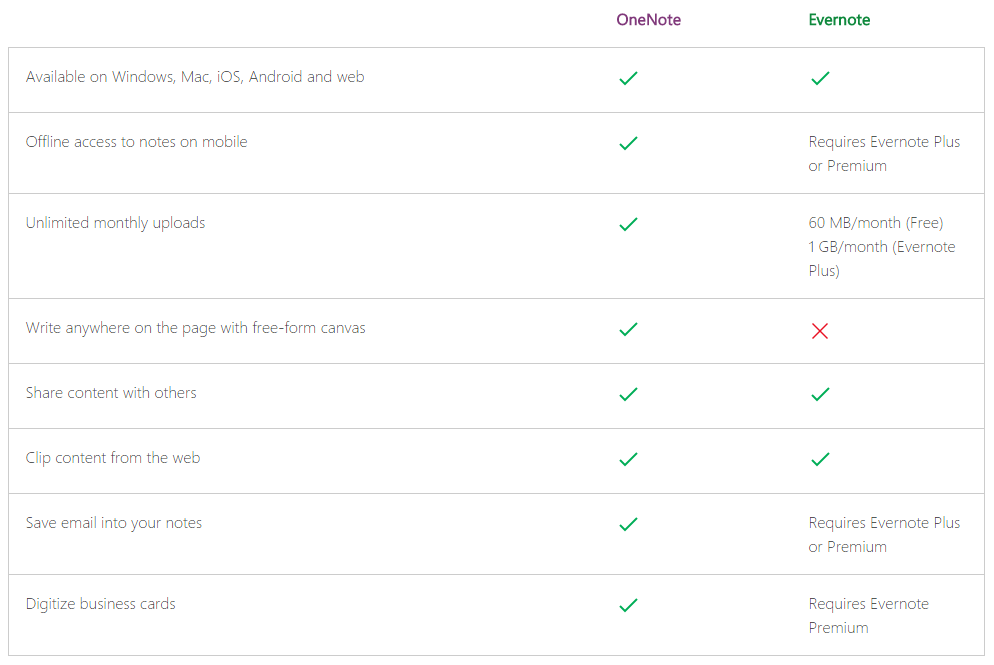This screenshot has width=994, height=665.
Task: Click the "60 MB/month (Free)" text
Action: [x=876, y=223]
